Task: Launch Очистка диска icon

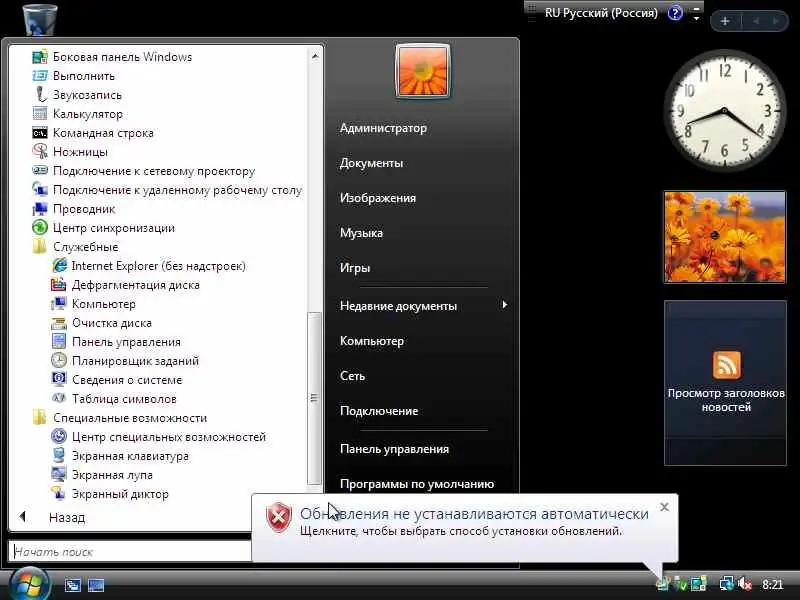Action: coord(59,323)
